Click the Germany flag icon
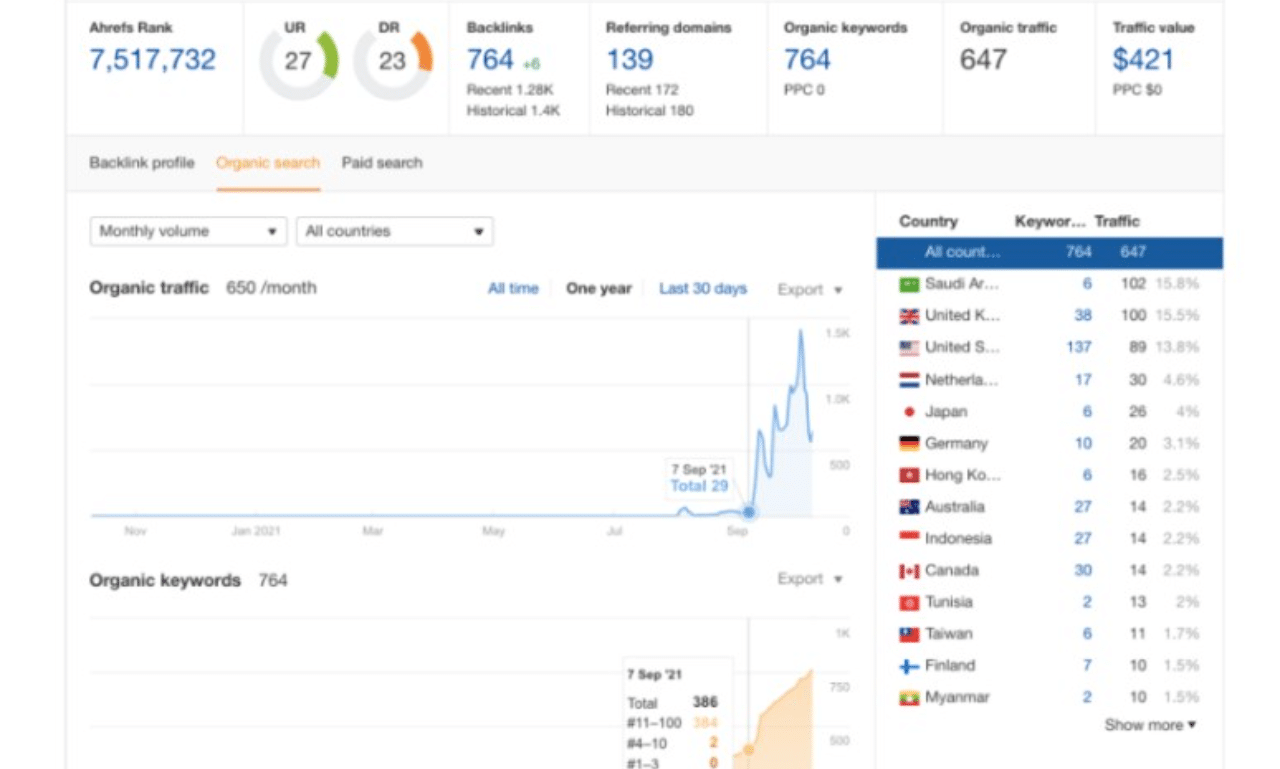 [909, 444]
